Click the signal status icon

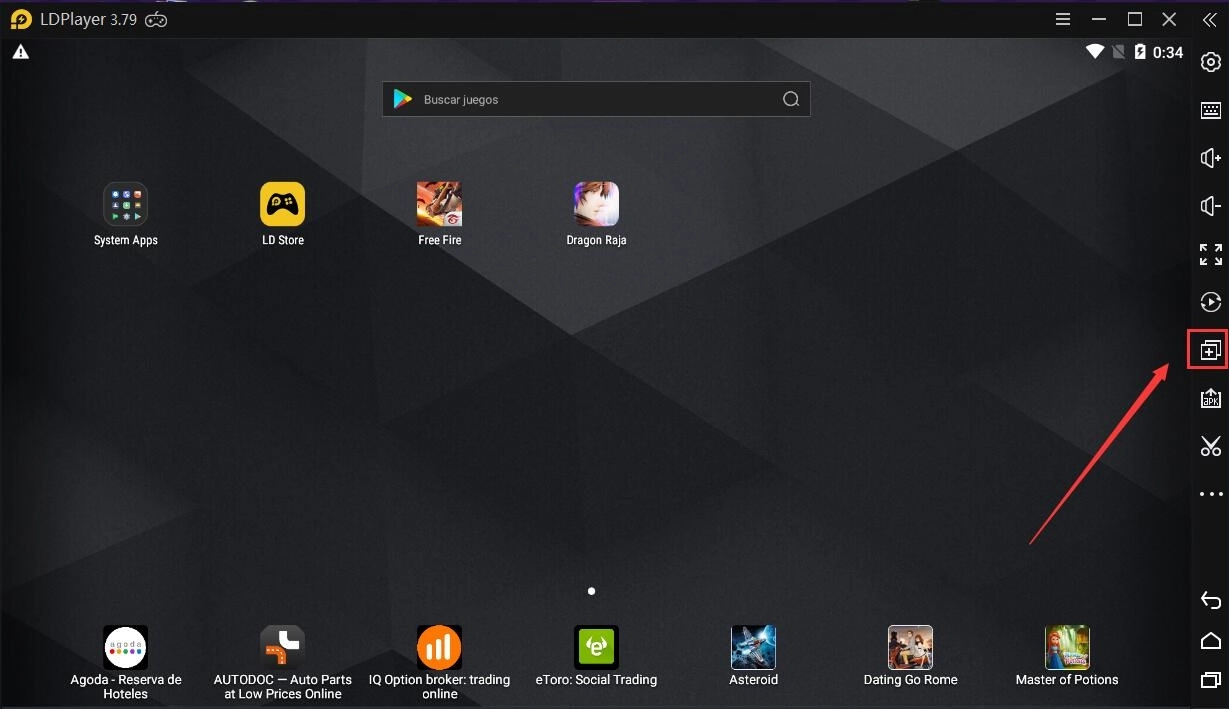1119,52
